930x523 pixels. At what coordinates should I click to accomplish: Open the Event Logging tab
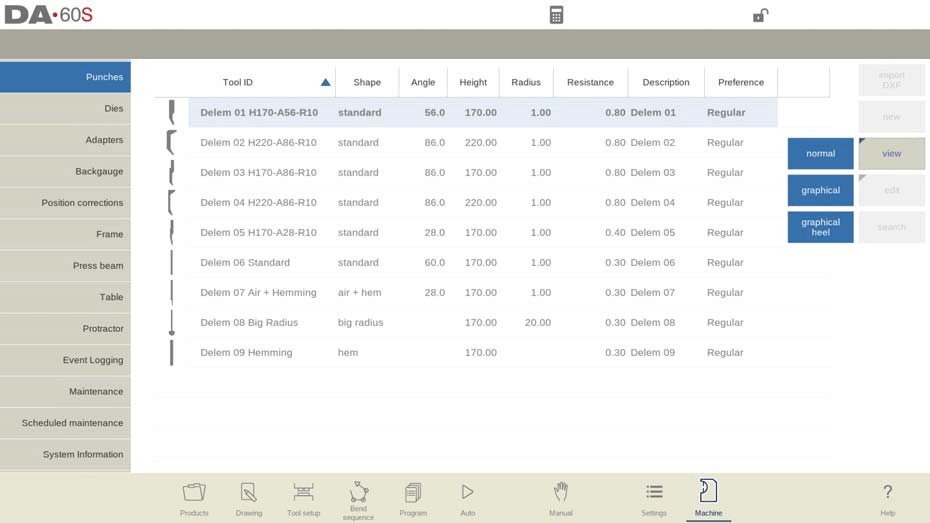(65, 360)
